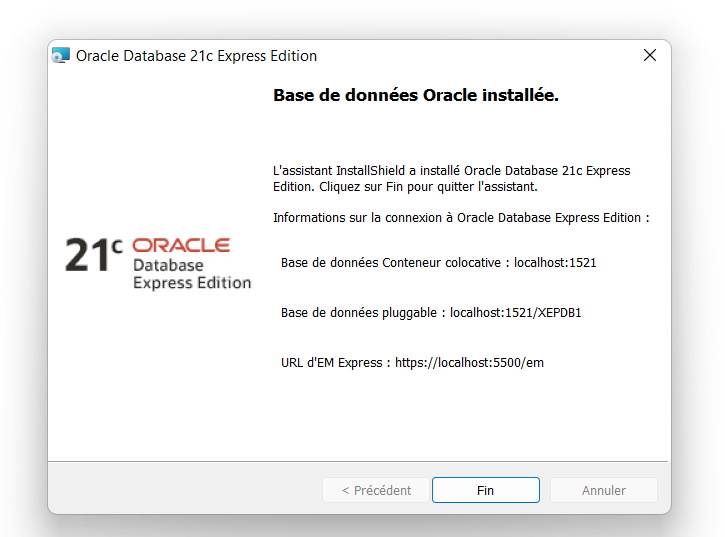Click the Annuler button
Image resolution: width=725 pixels, height=537 pixels.
603,490
